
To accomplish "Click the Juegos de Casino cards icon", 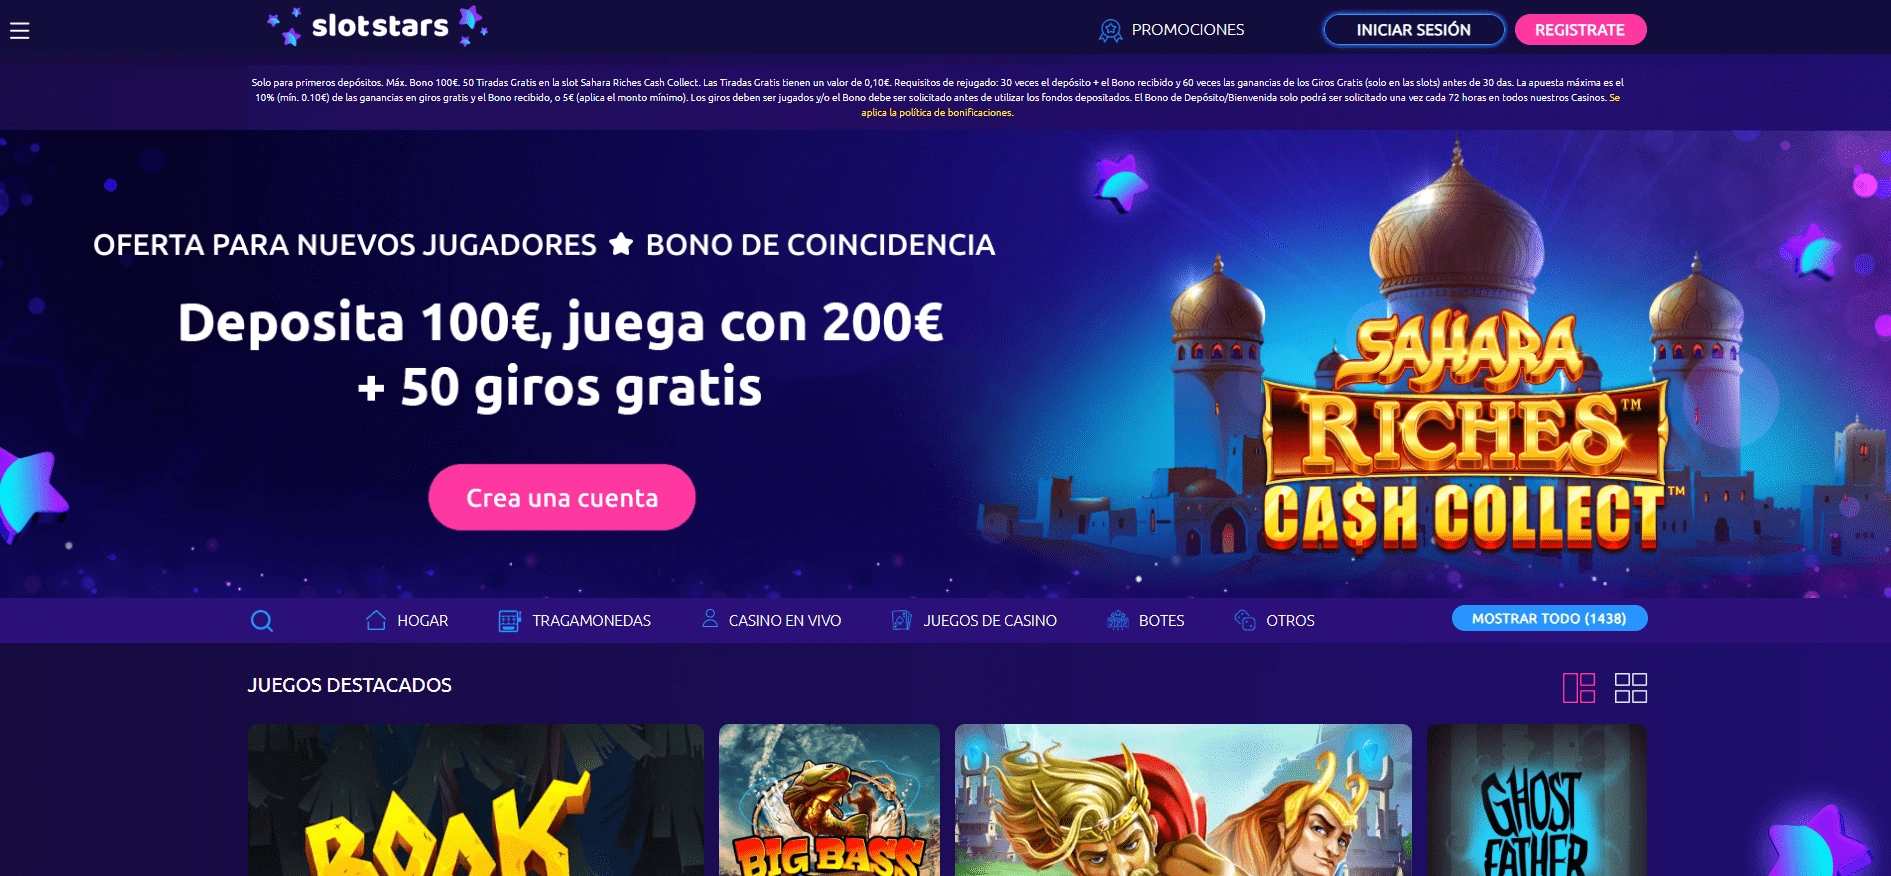I will tap(901, 620).
